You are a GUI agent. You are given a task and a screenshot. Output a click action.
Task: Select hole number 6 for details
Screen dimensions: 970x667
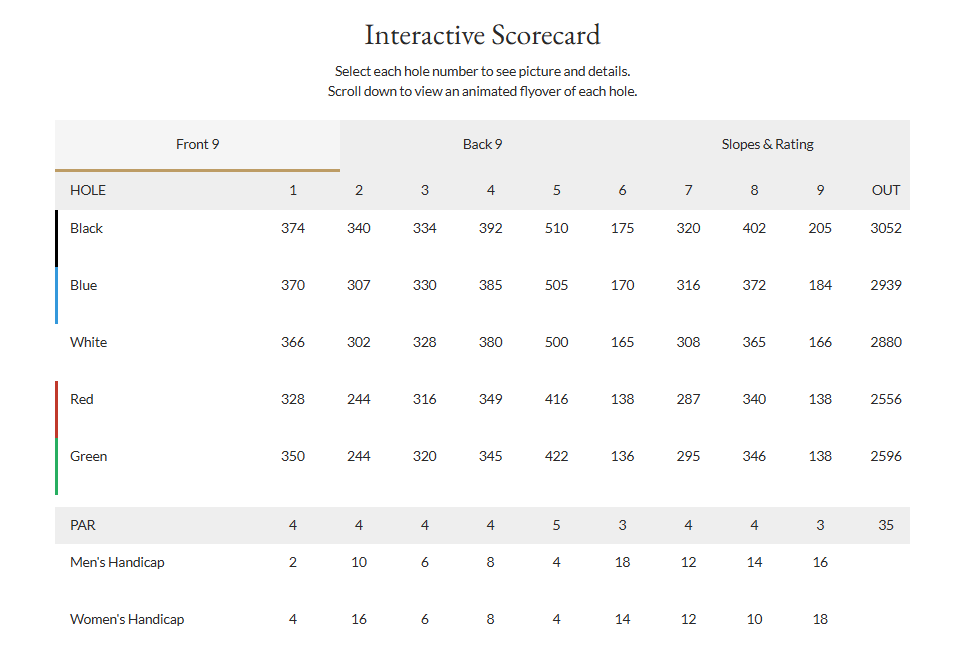tap(622, 190)
